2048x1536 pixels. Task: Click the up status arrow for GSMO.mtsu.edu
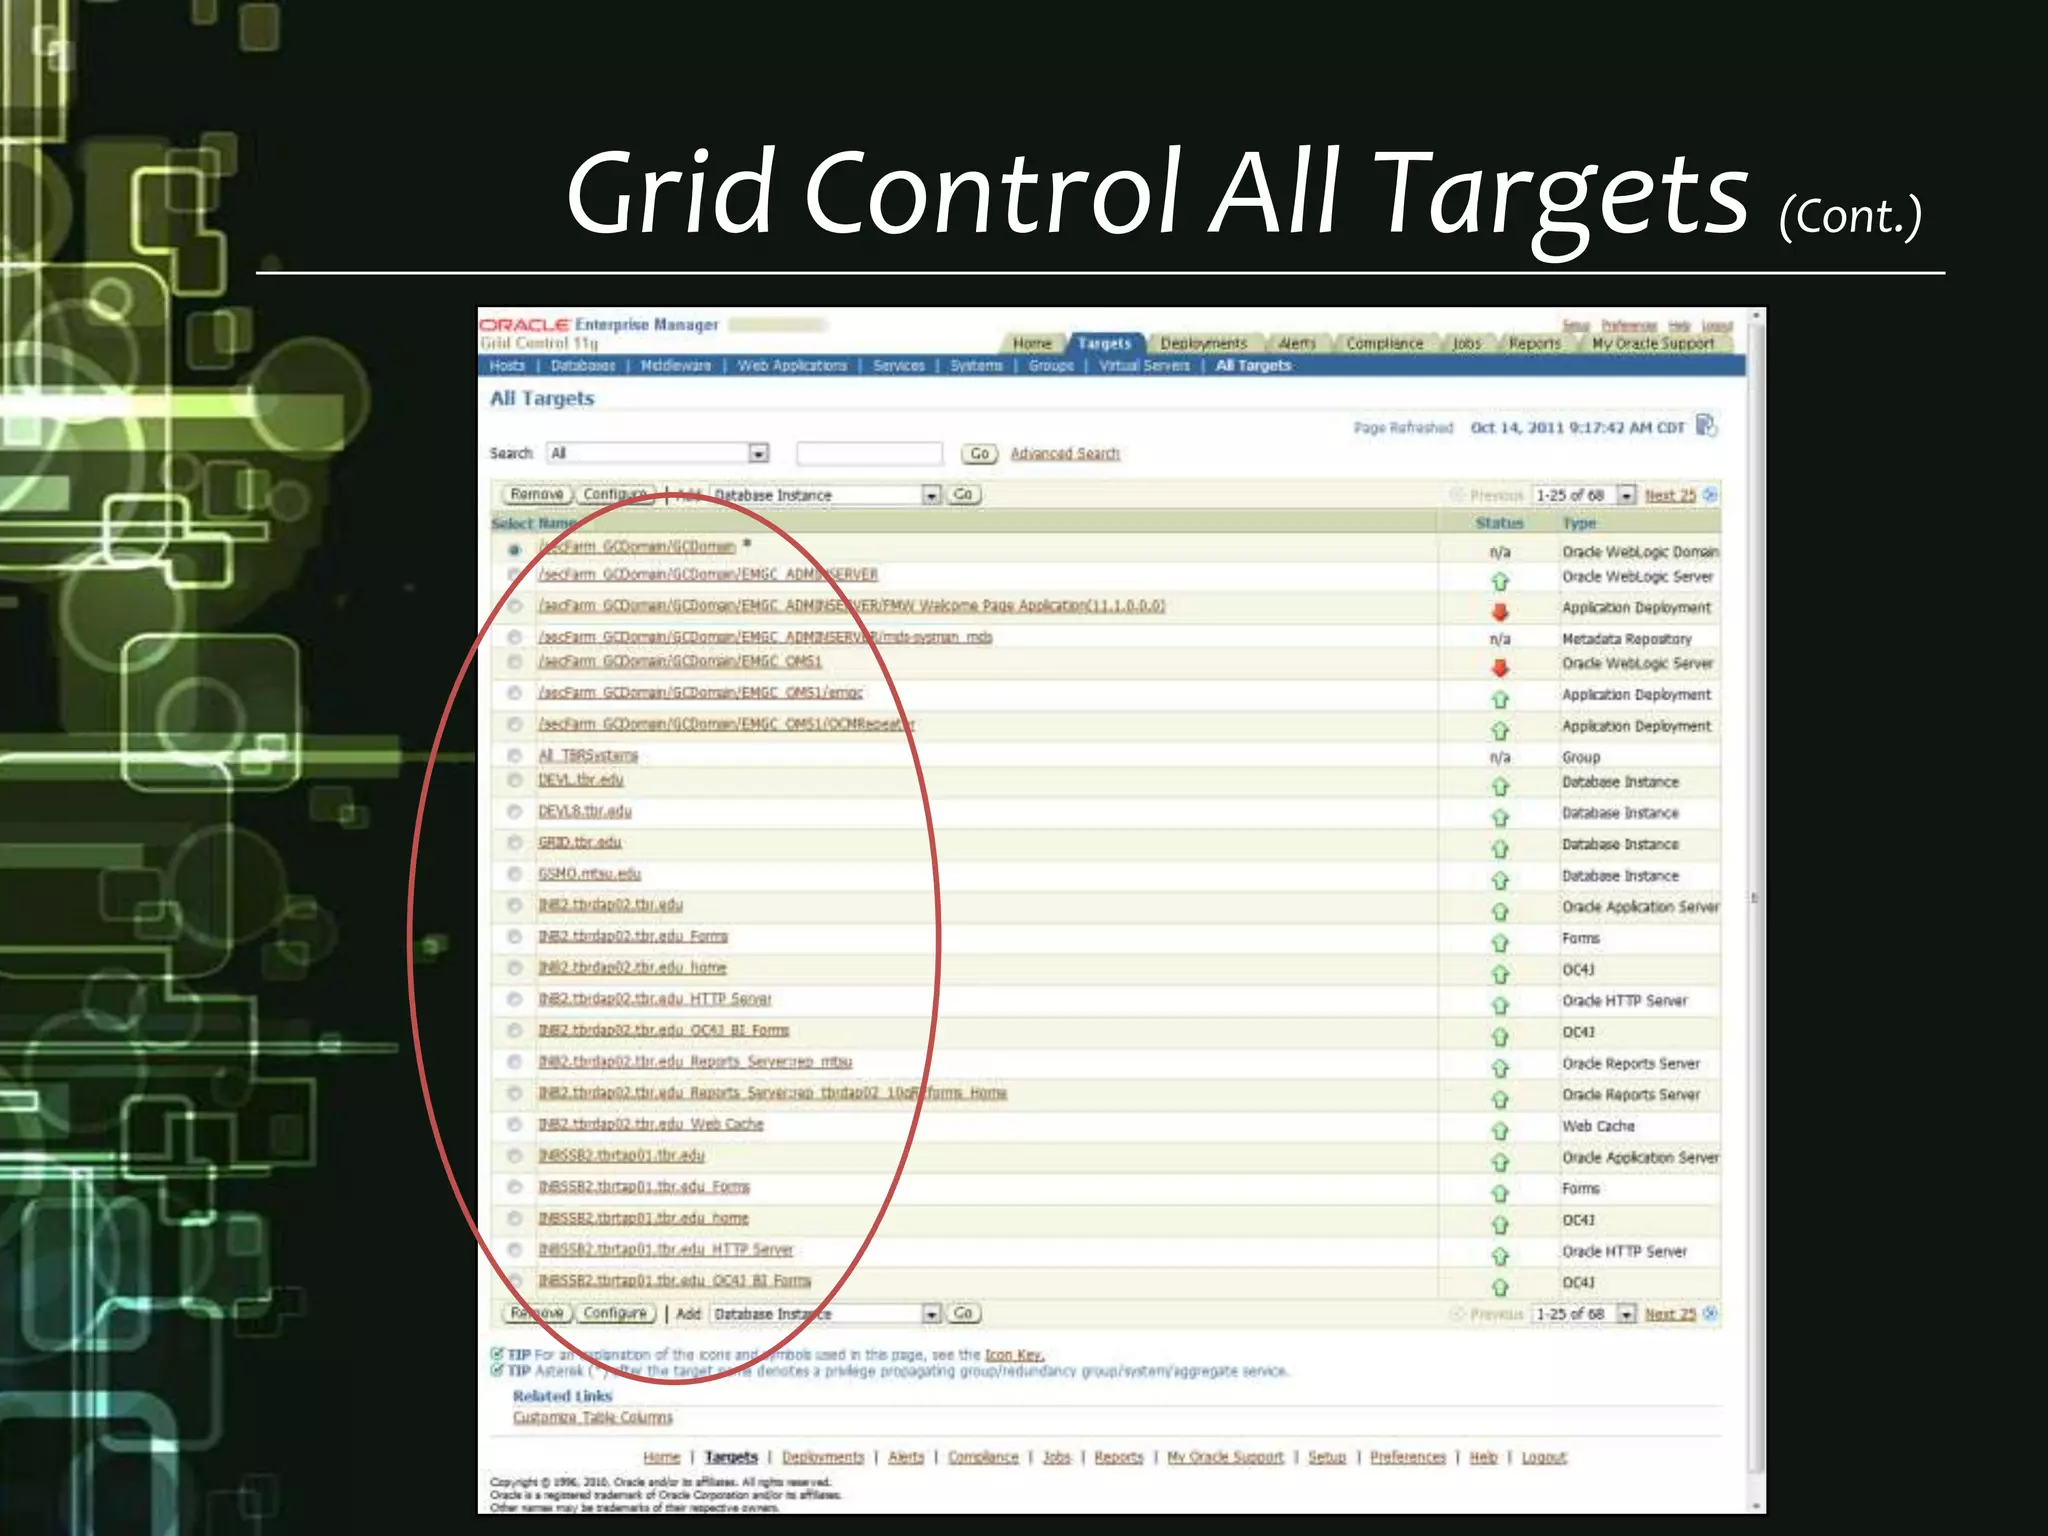pos(1500,881)
